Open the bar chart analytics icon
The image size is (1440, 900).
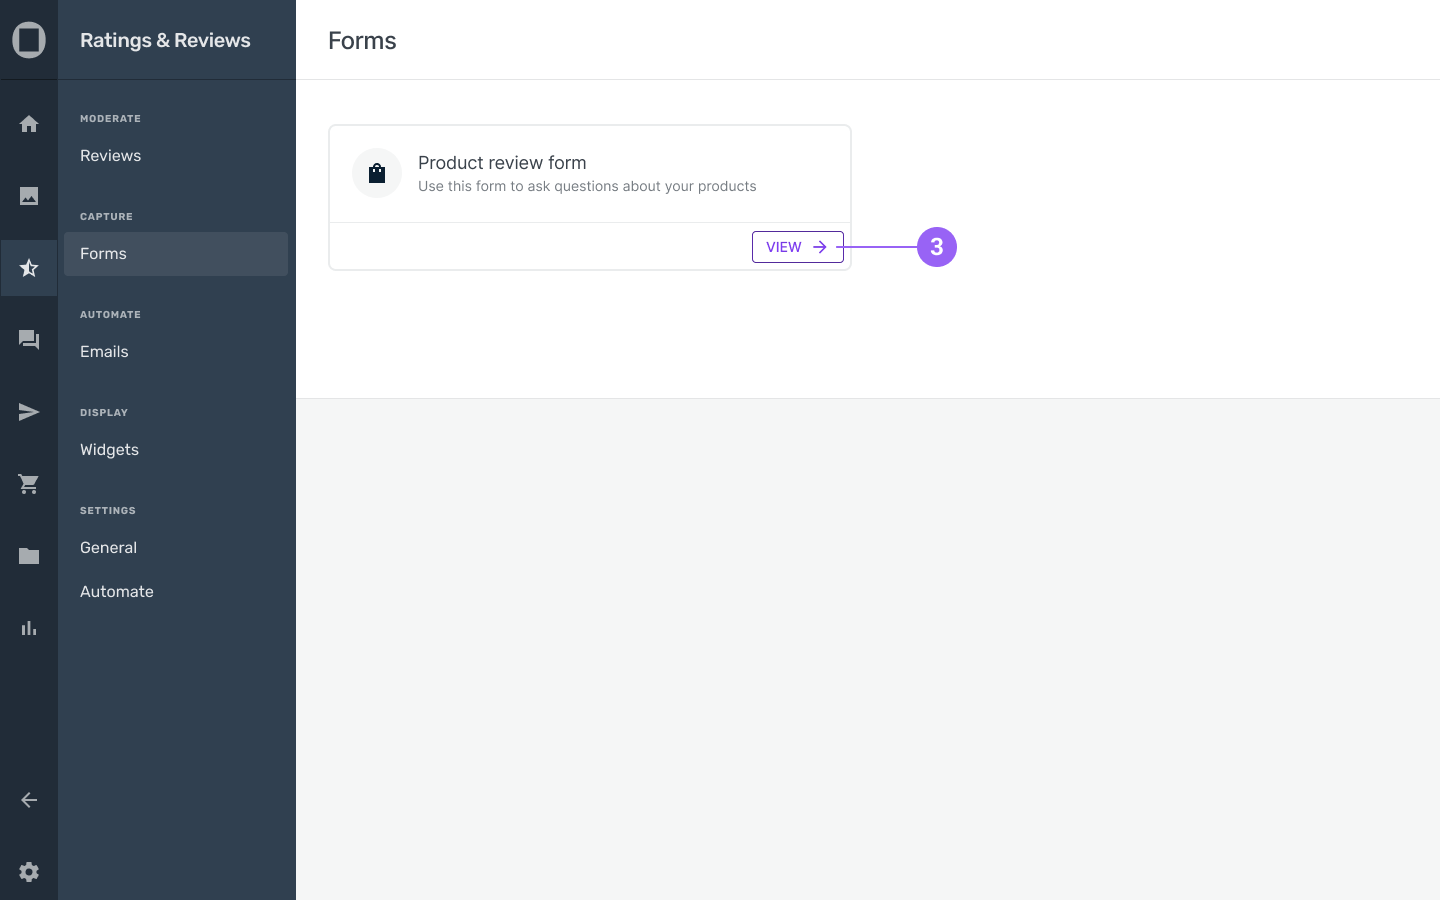pyautogui.click(x=29, y=628)
